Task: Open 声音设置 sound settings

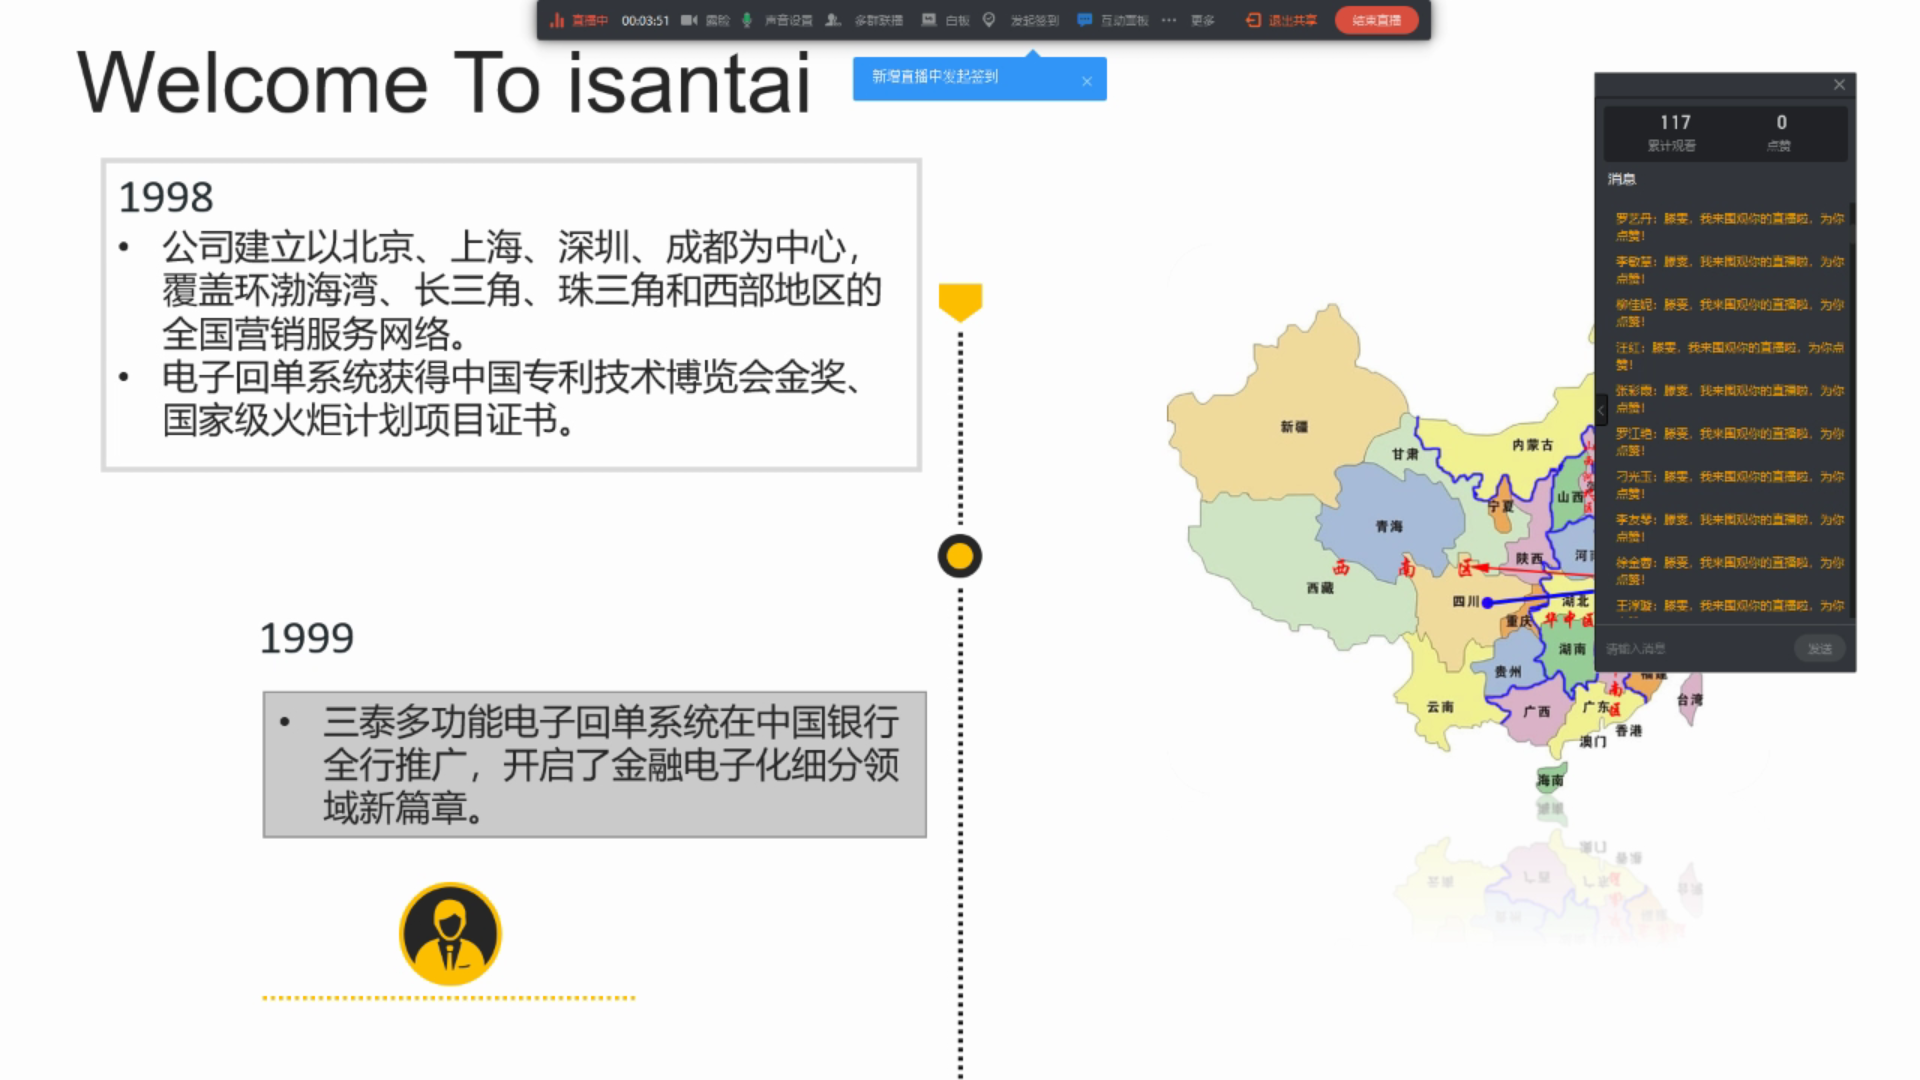Action: pyautogui.click(x=788, y=20)
